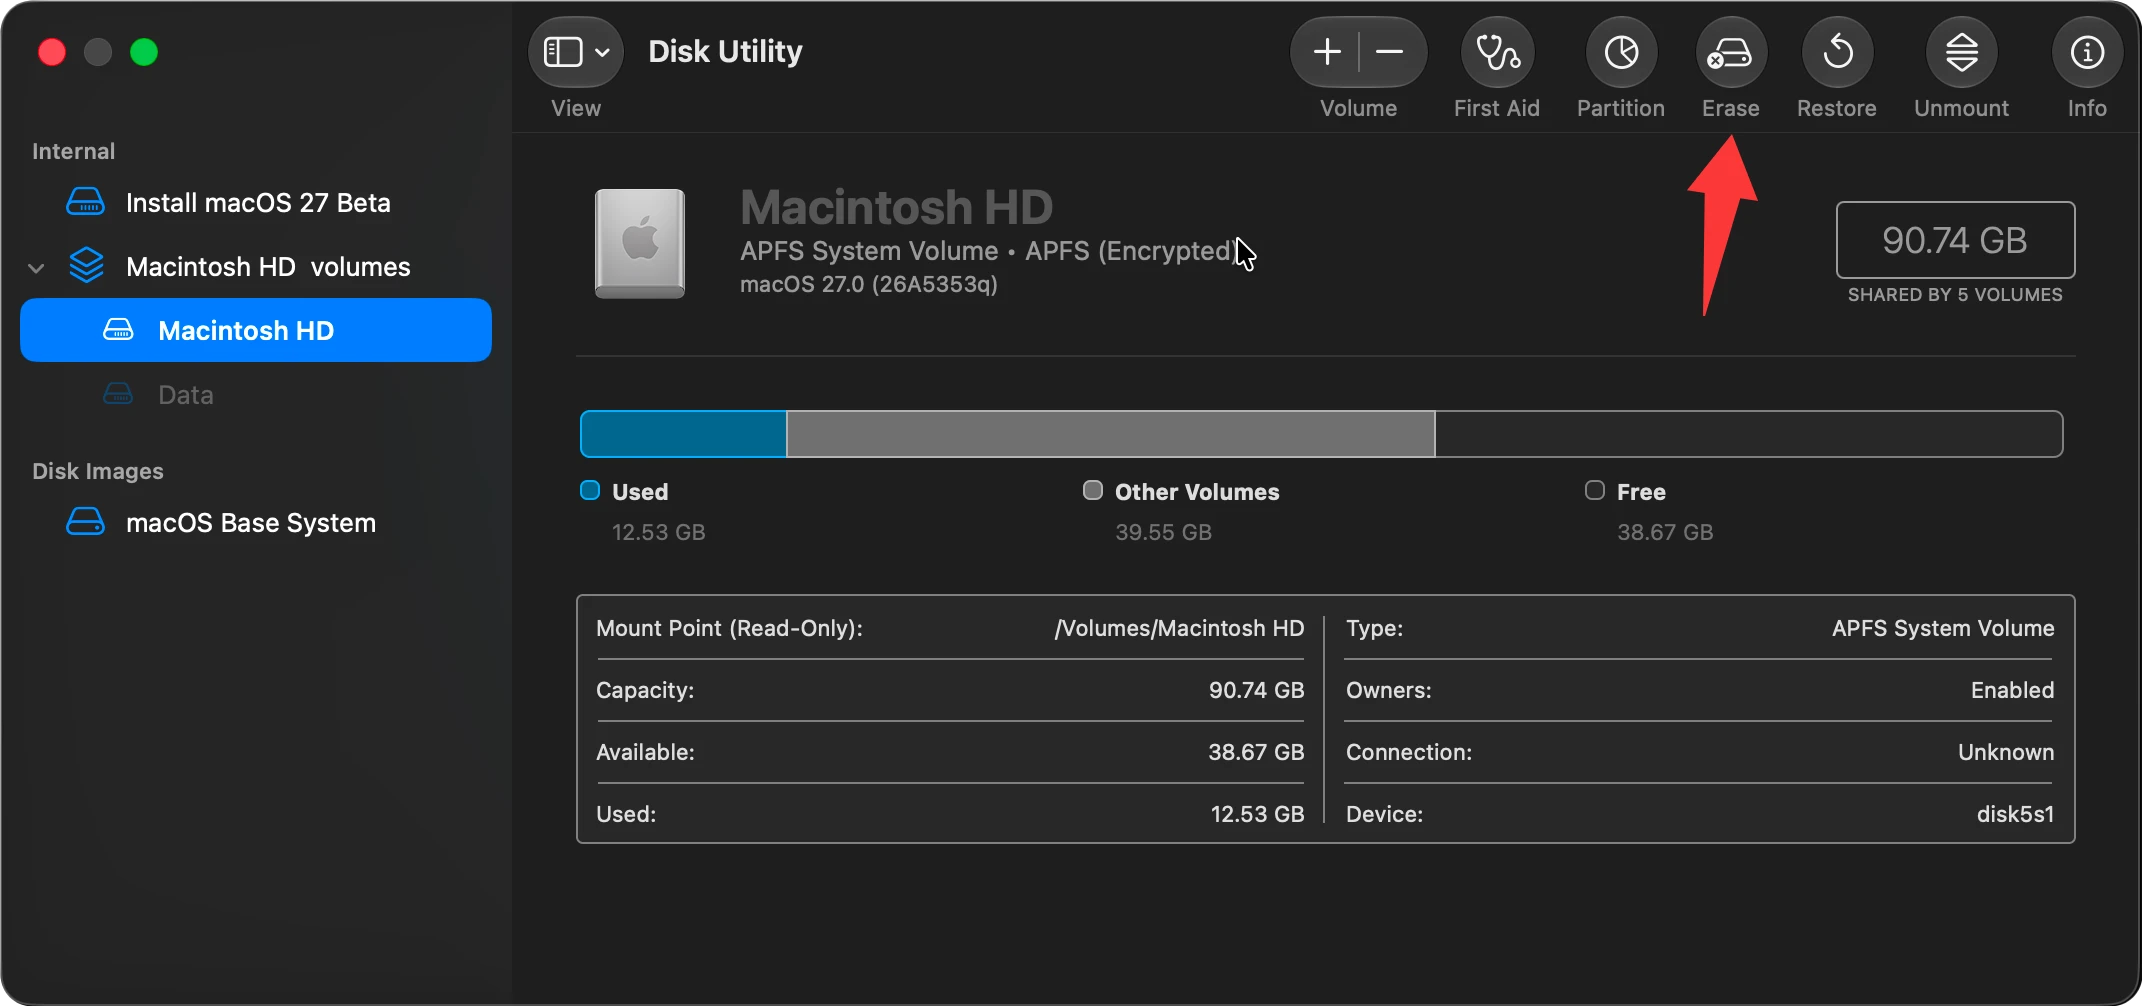Open the View sidebar menu button
Viewport: 2142px width, 1006px height.
coord(576,52)
